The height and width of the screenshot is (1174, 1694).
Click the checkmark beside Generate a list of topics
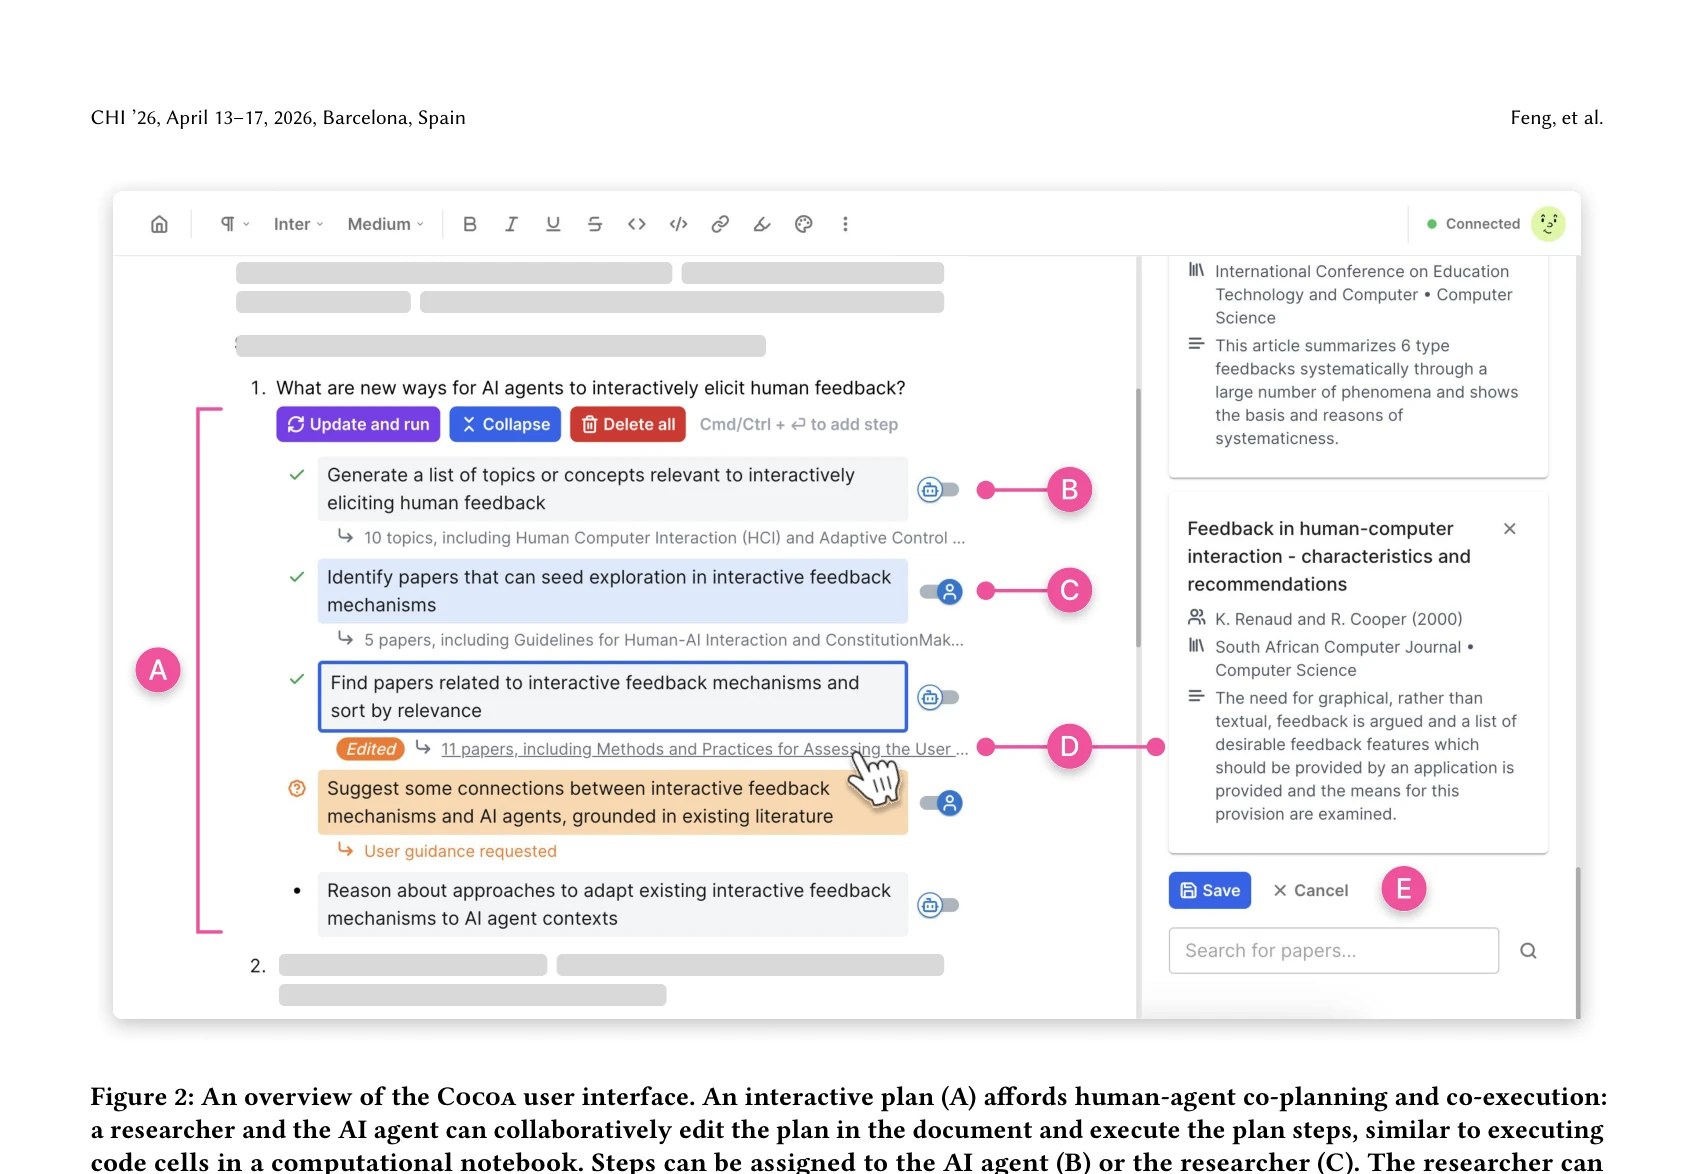pos(297,475)
